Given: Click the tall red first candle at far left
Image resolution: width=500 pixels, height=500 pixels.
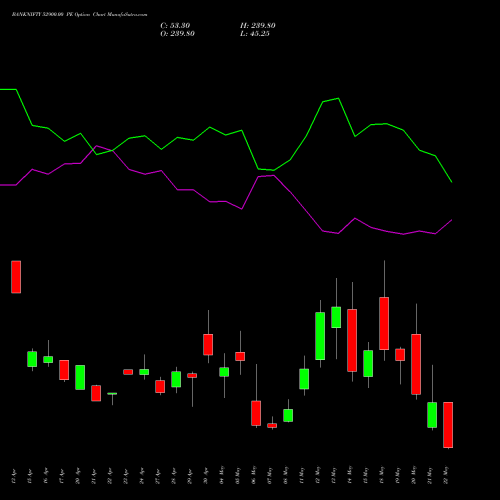Looking at the screenshot, I should [16, 277].
